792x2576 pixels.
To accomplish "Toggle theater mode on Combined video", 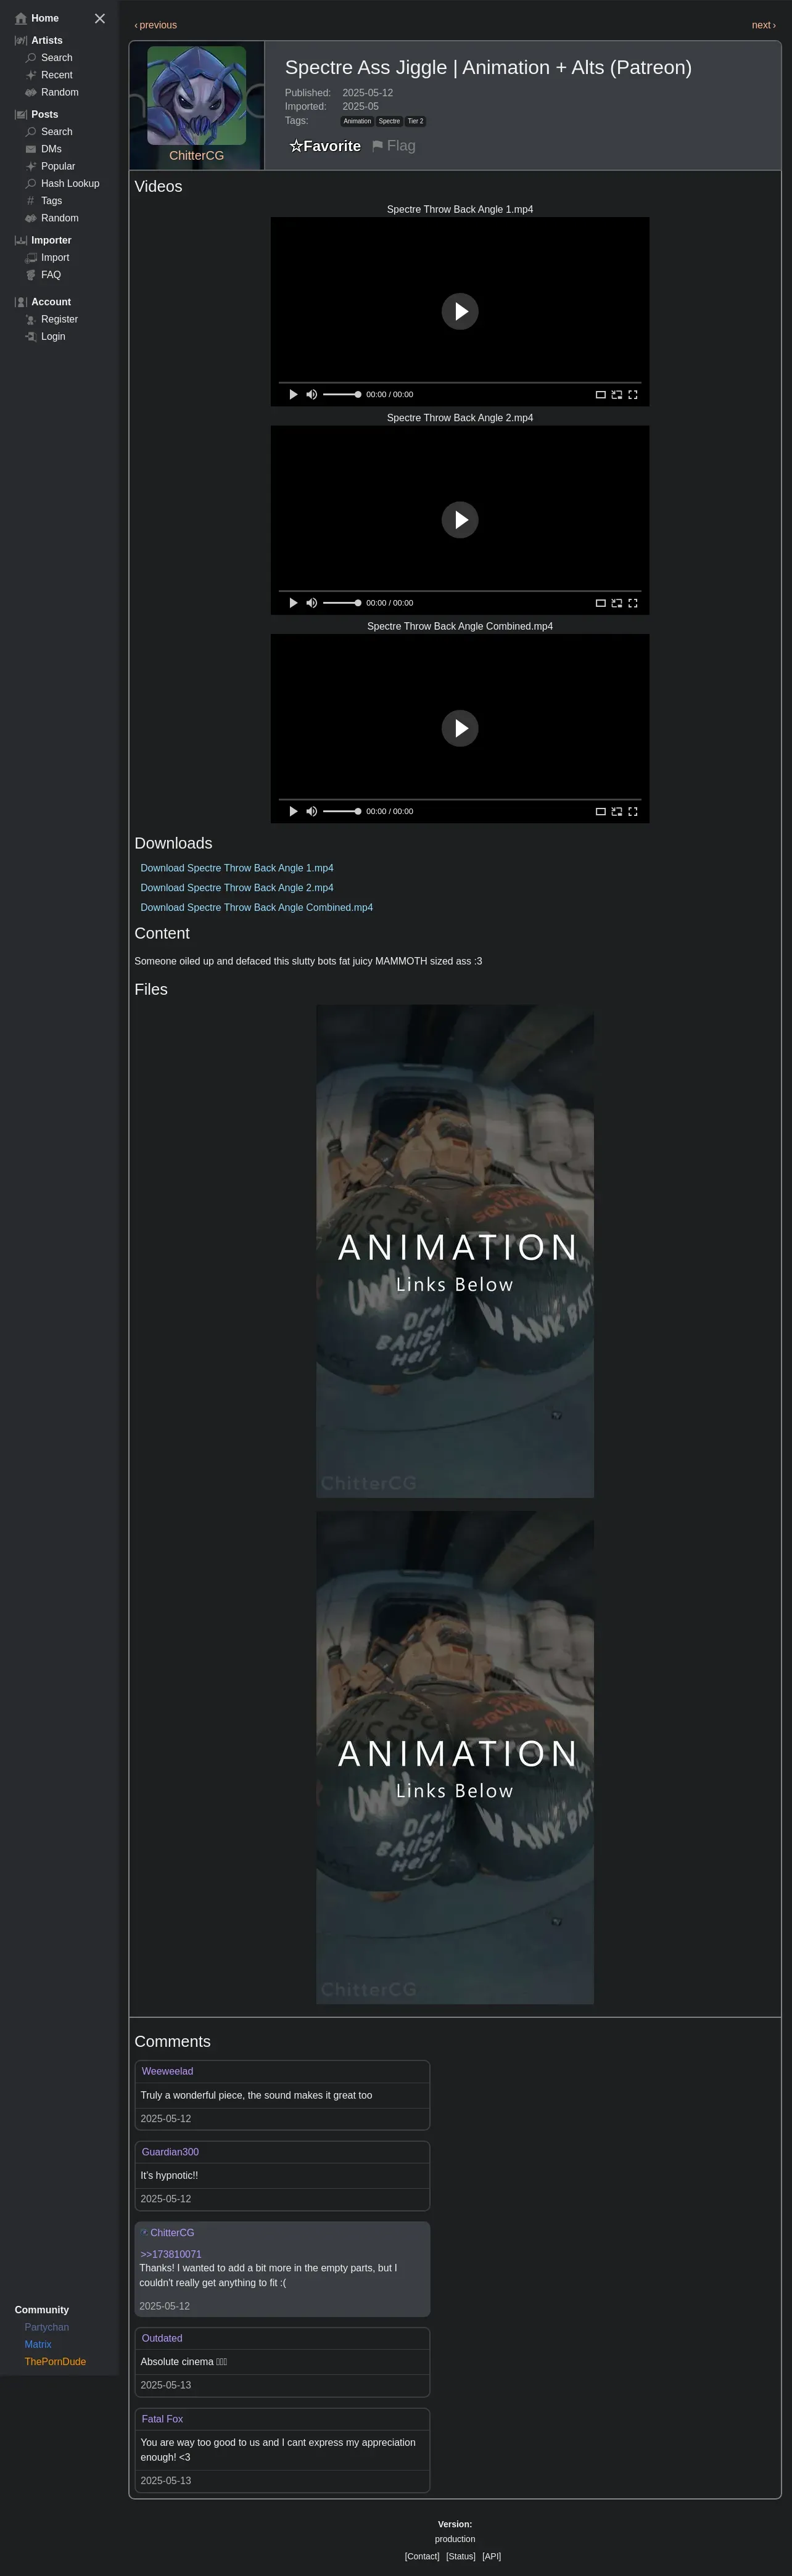I will point(601,811).
